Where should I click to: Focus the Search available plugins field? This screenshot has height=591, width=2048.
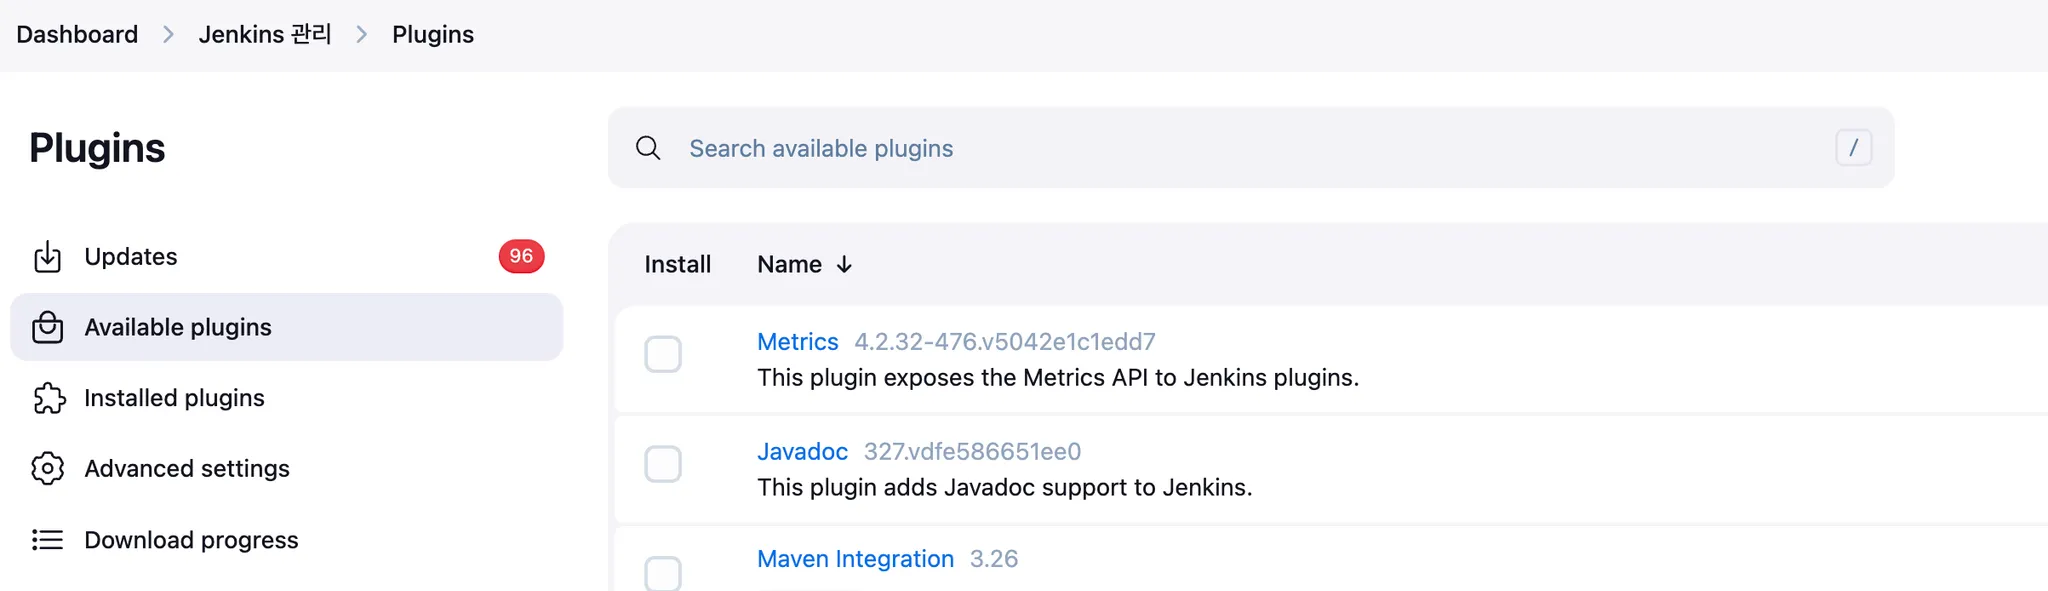[x=1251, y=148]
